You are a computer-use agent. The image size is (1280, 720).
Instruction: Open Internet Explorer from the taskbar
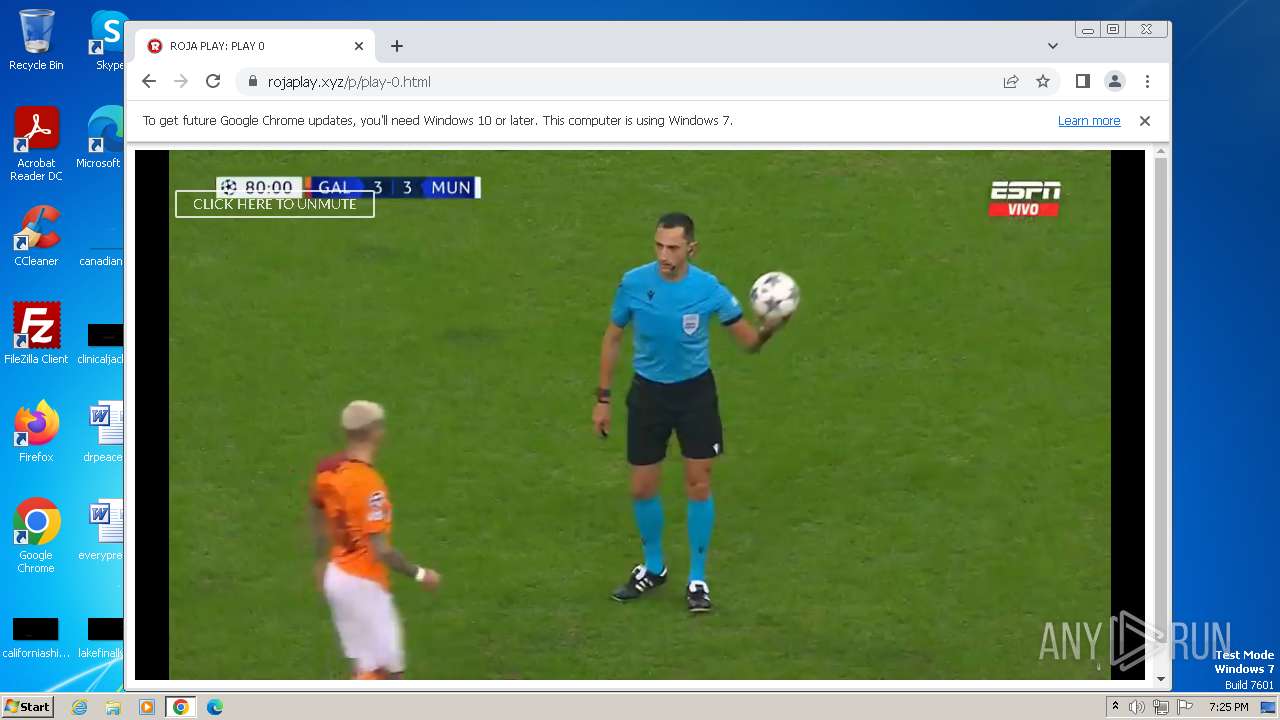click(x=80, y=707)
